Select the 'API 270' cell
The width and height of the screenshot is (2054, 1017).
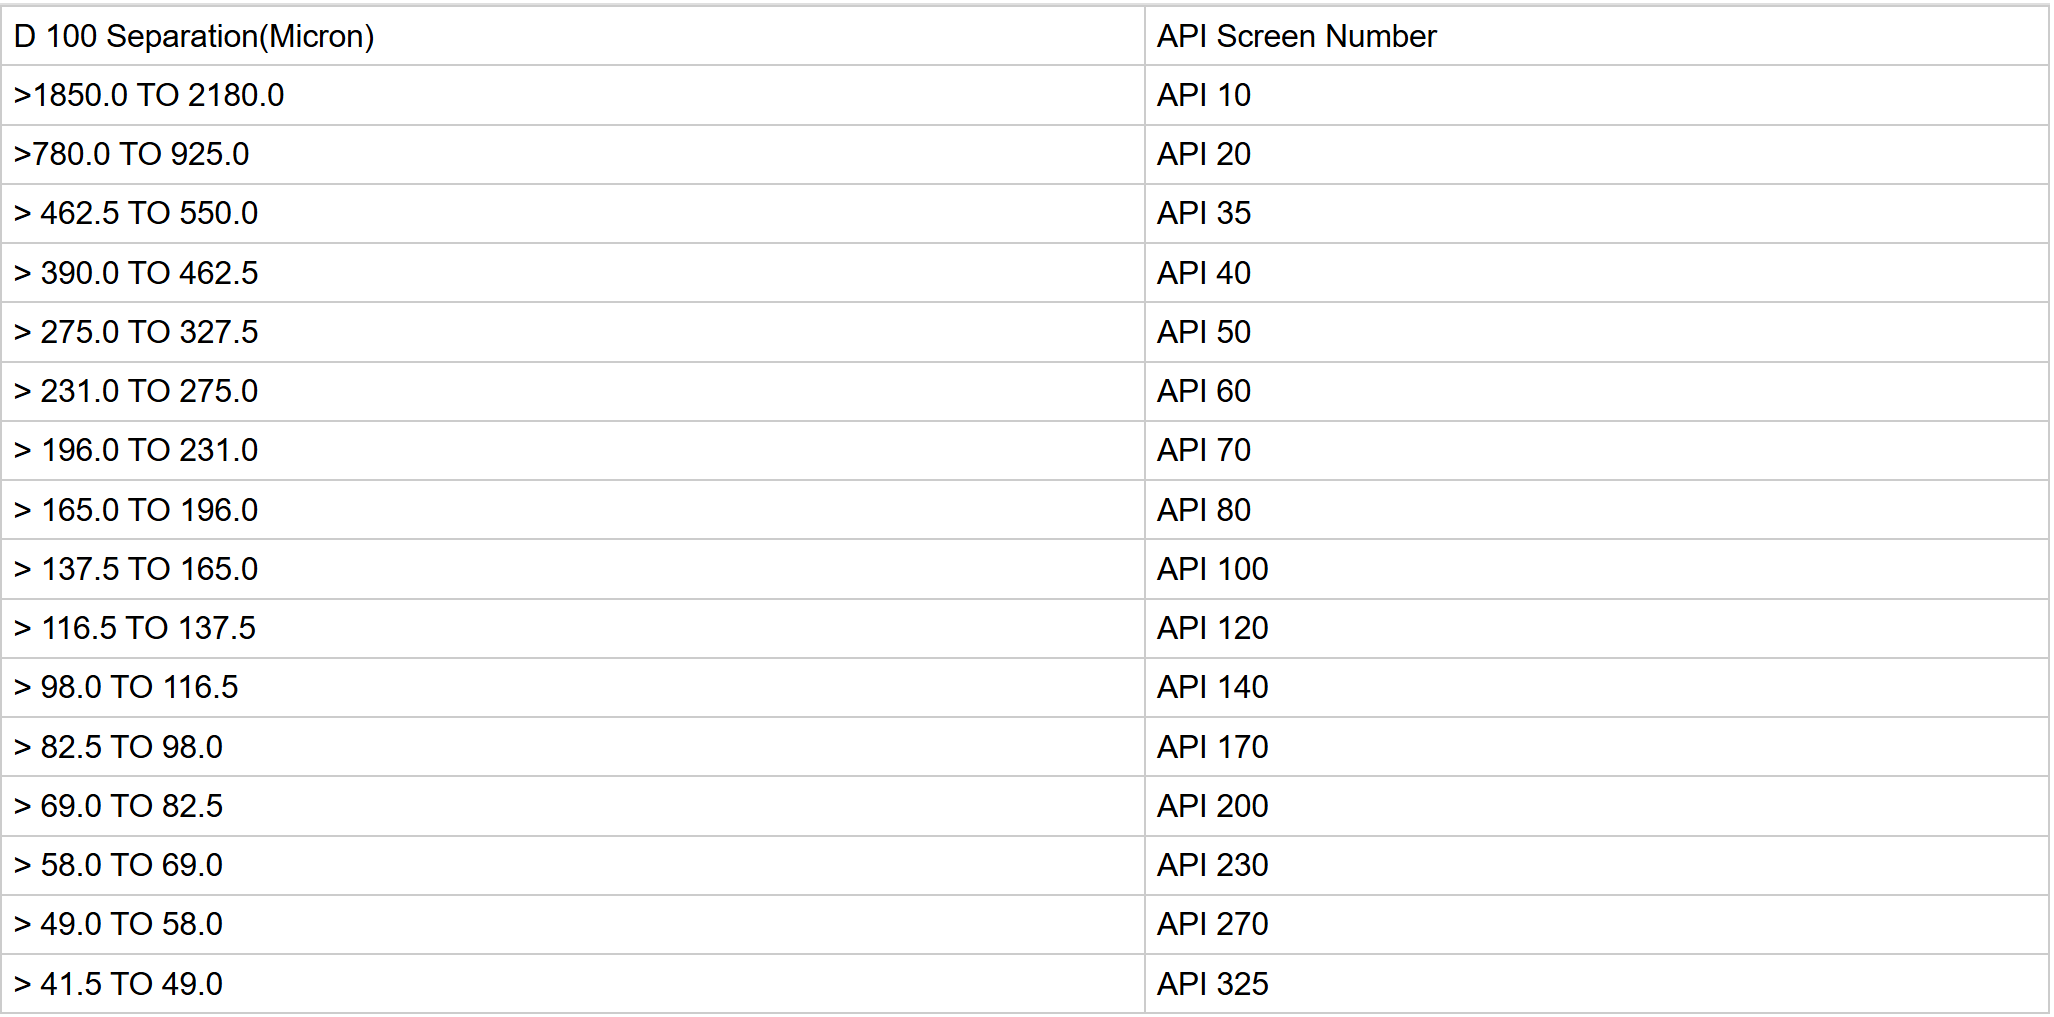1212,924
